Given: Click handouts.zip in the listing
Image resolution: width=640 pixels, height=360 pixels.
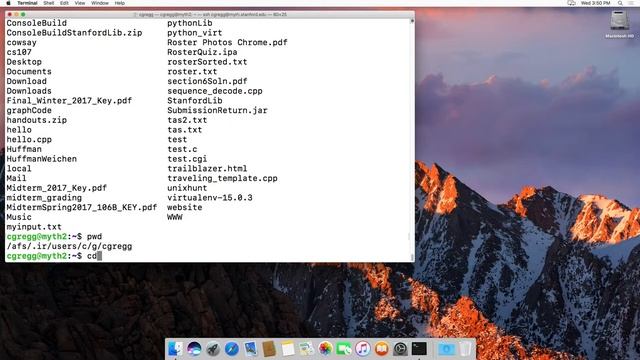Looking at the screenshot, I should [x=36, y=120].
